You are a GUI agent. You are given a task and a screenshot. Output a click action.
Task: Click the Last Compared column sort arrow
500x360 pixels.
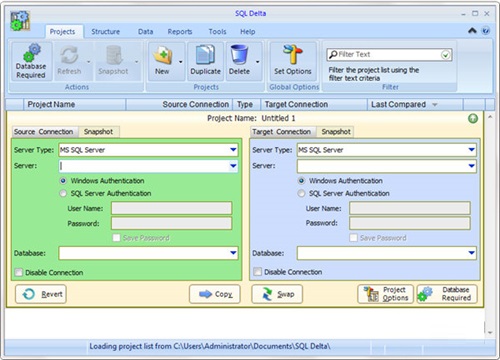pos(434,105)
